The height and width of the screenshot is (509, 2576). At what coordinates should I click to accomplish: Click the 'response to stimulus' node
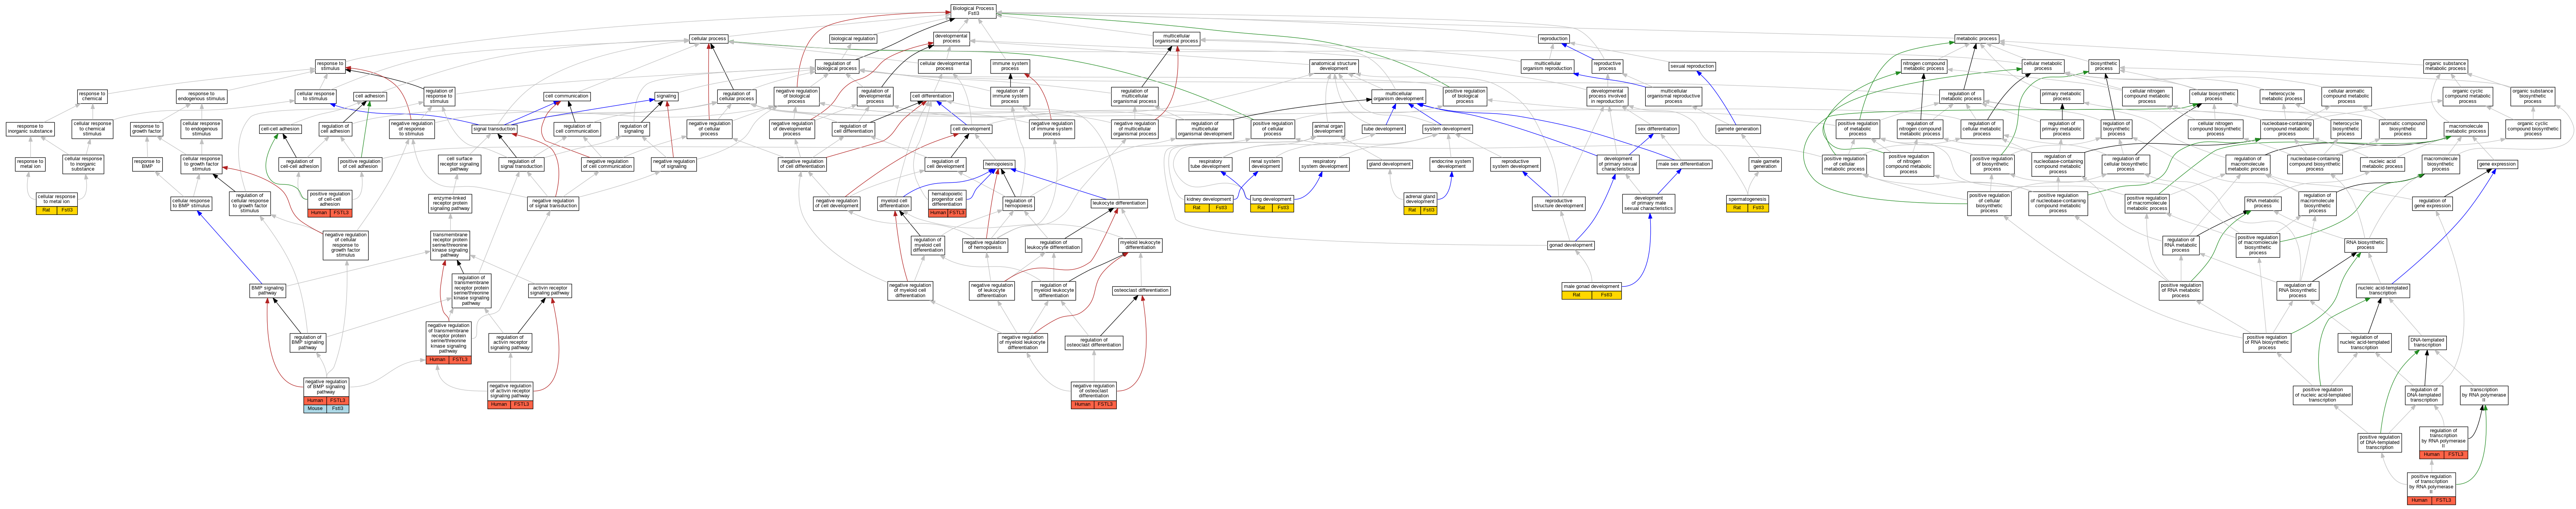pos(330,66)
